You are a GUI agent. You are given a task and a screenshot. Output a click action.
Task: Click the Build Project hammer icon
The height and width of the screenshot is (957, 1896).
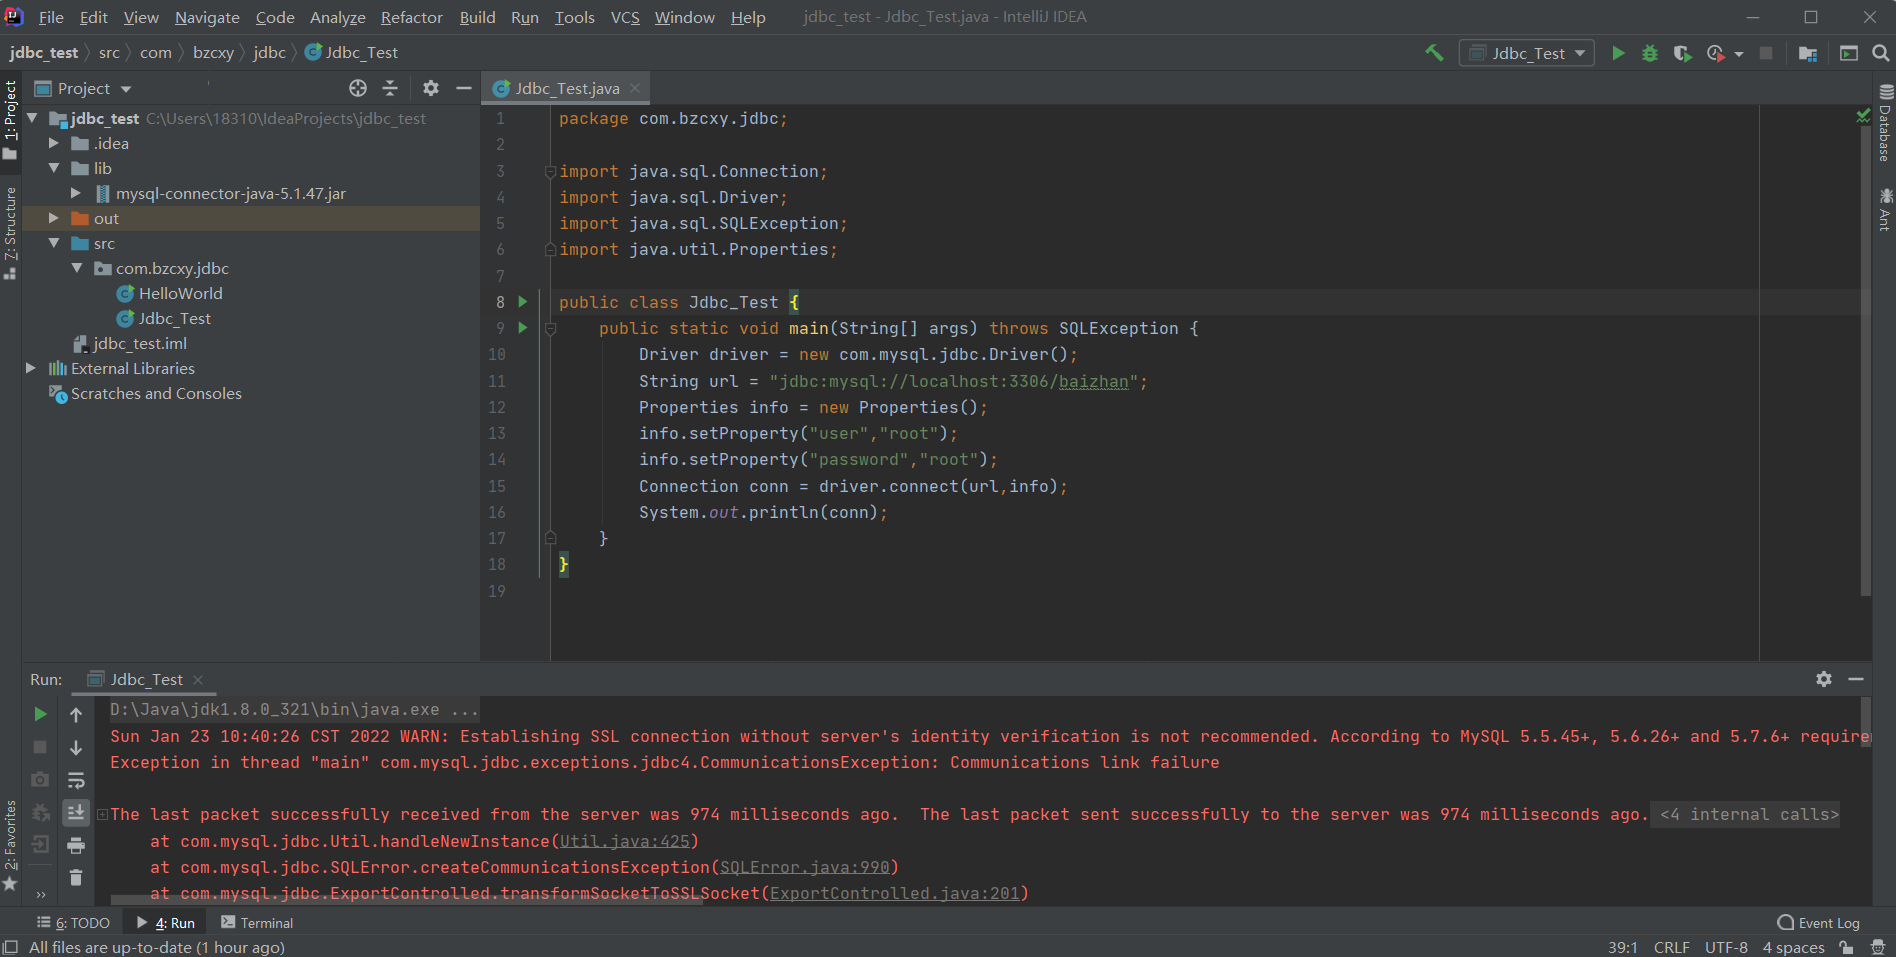click(1434, 53)
